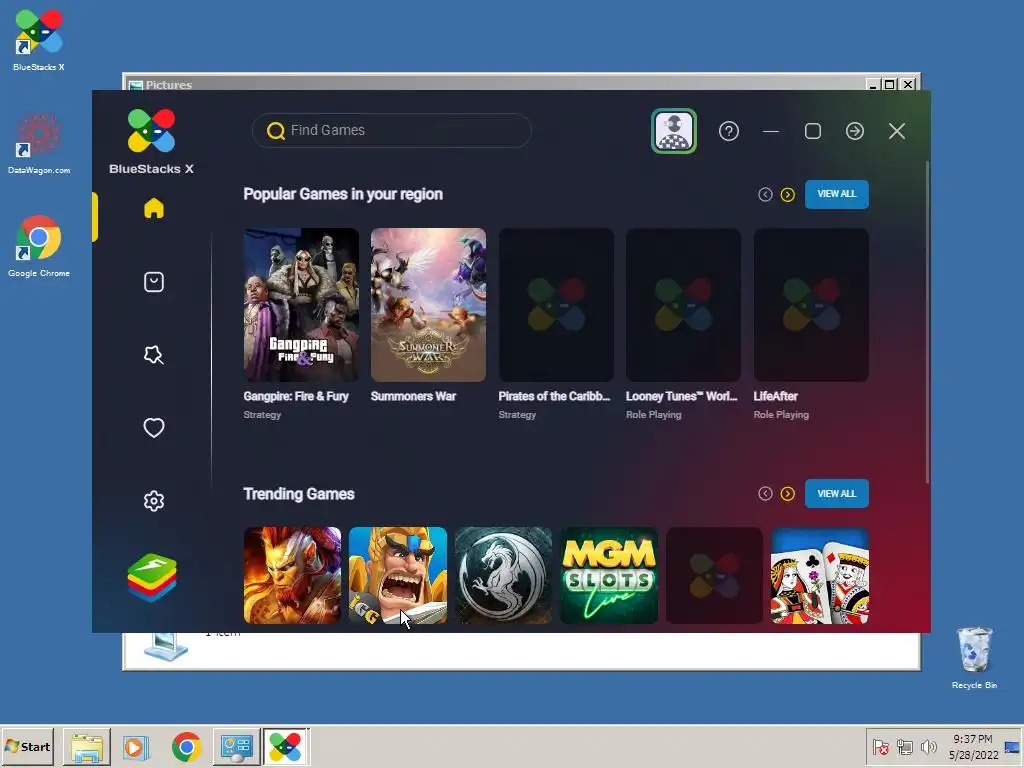Viewport: 1024px width, 768px height.
Task: Click the BlueStacks X taskbar button
Action: point(286,746)
